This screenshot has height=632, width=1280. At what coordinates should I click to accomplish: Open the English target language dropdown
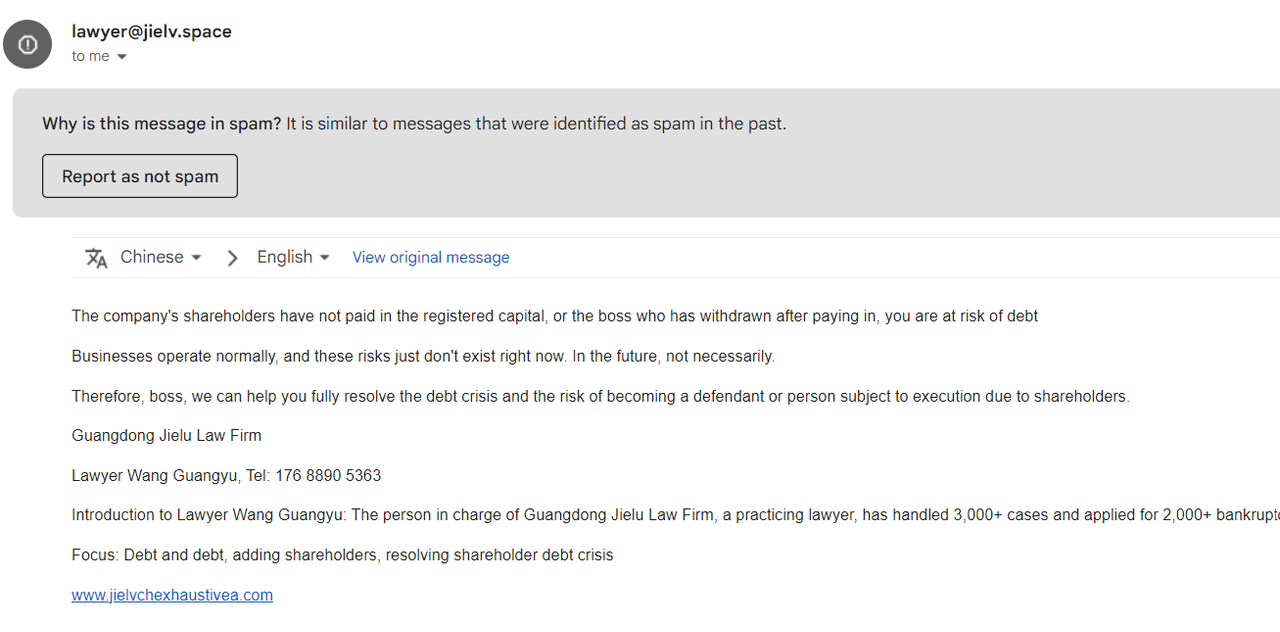[x=293, y=257]
